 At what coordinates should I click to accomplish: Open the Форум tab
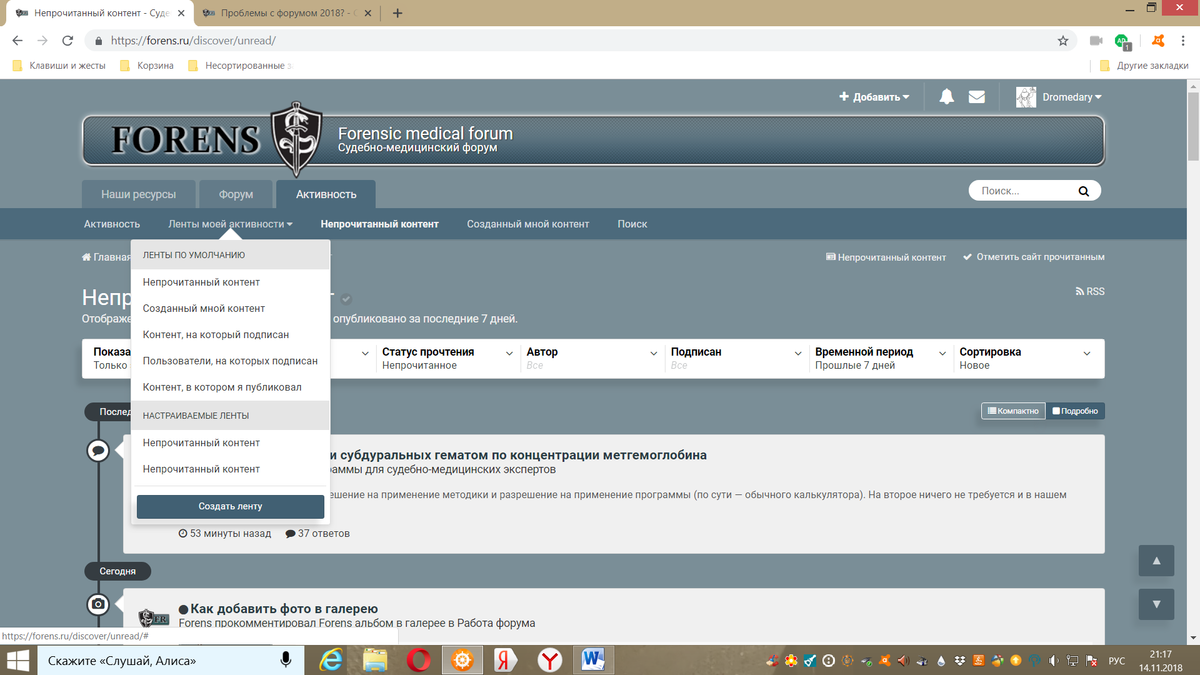(x=236, y=195)
